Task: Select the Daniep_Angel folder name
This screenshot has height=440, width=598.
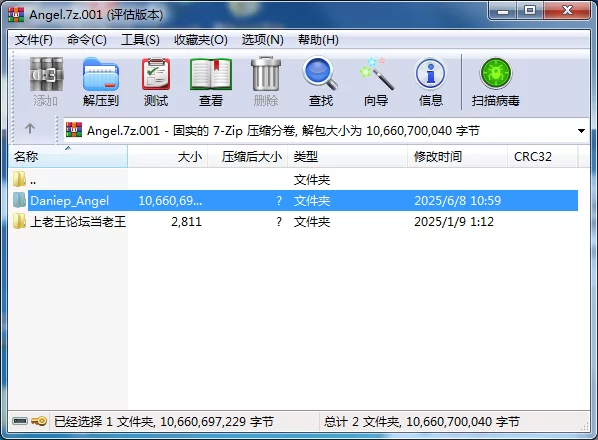Action: [69, 201]
